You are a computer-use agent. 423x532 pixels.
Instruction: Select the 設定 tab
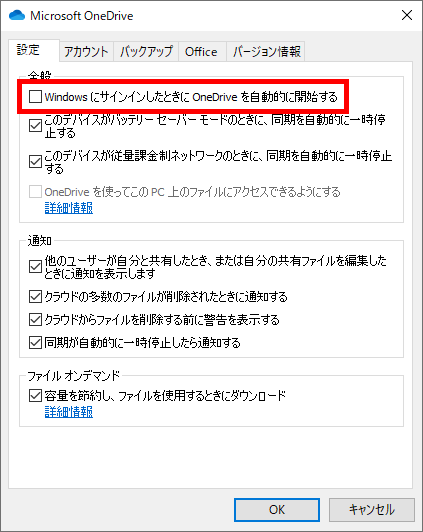(28, 50)
